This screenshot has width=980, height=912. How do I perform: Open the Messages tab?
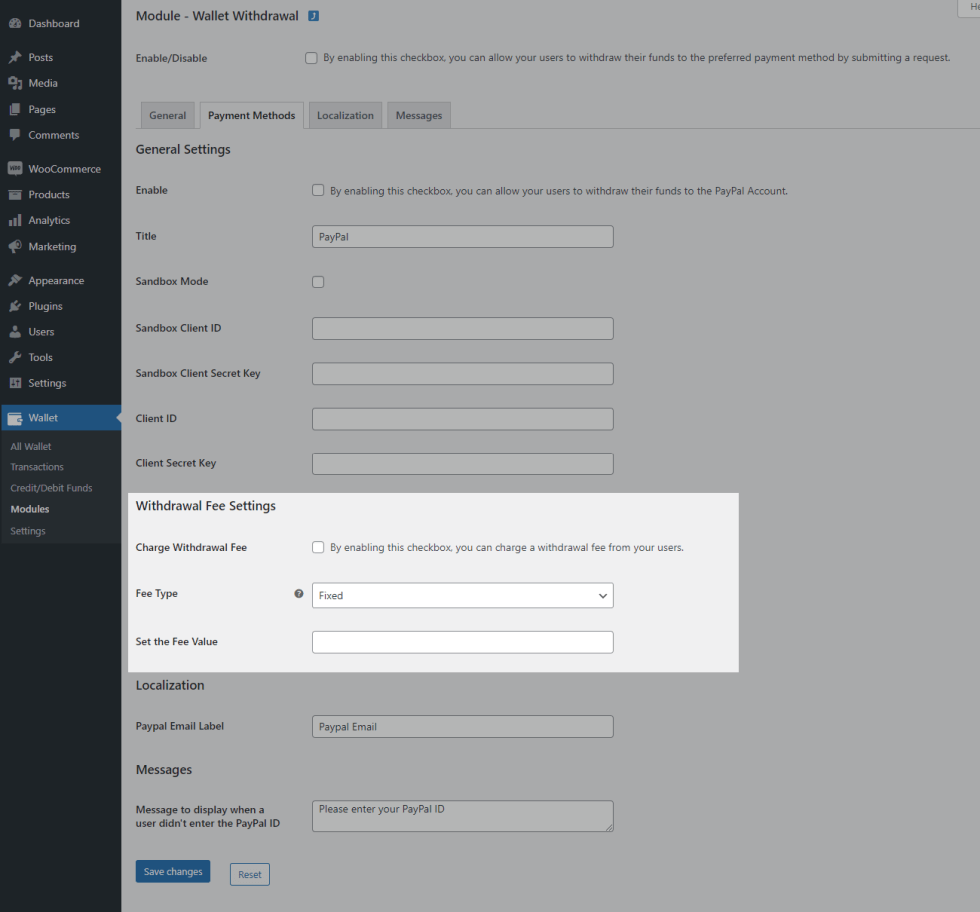point(418,115)
